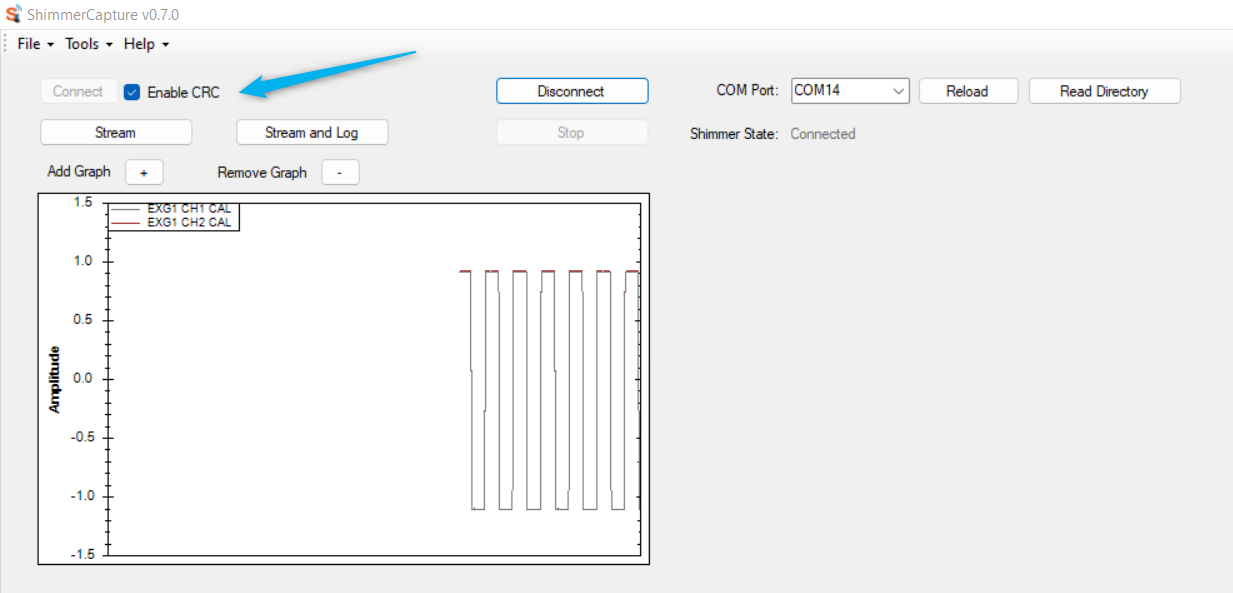
Task: Click the Read Directory button
Action: pyautogui.click(x=1105, y=91)
